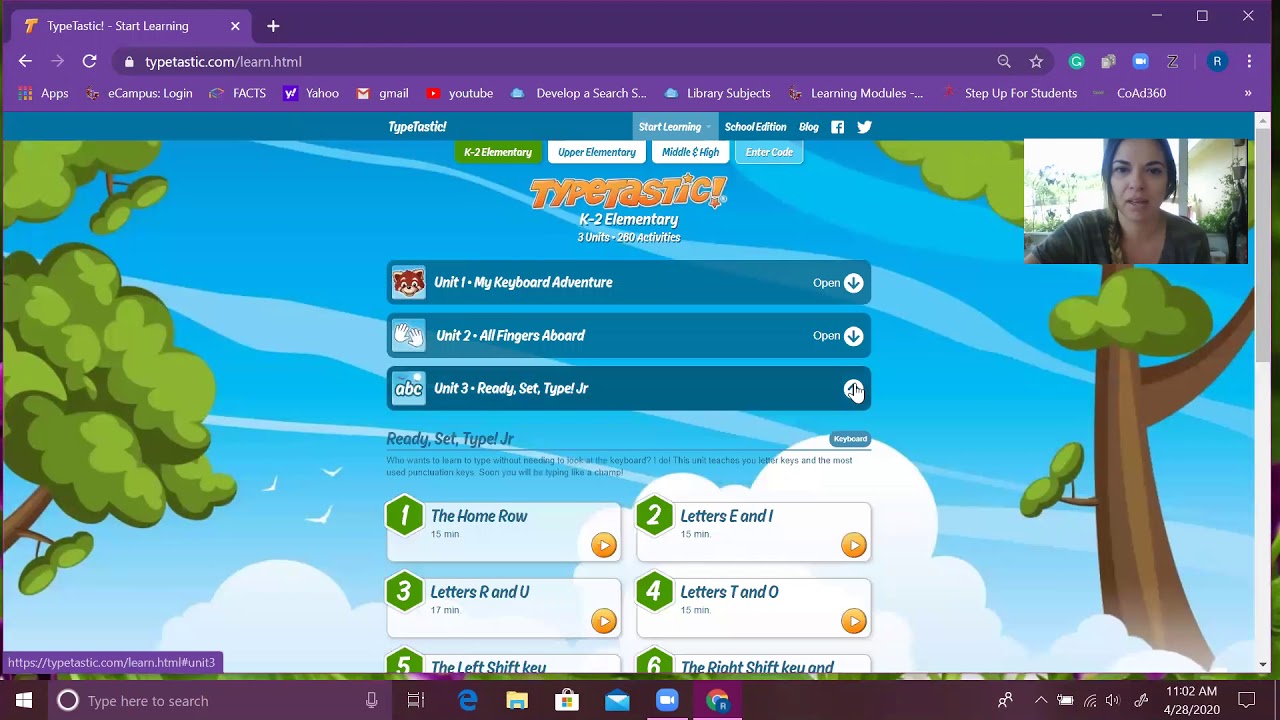The height and width of the screenshot is (720, 1280).
Task: Open Task View on taskbar
Action: 416,700
